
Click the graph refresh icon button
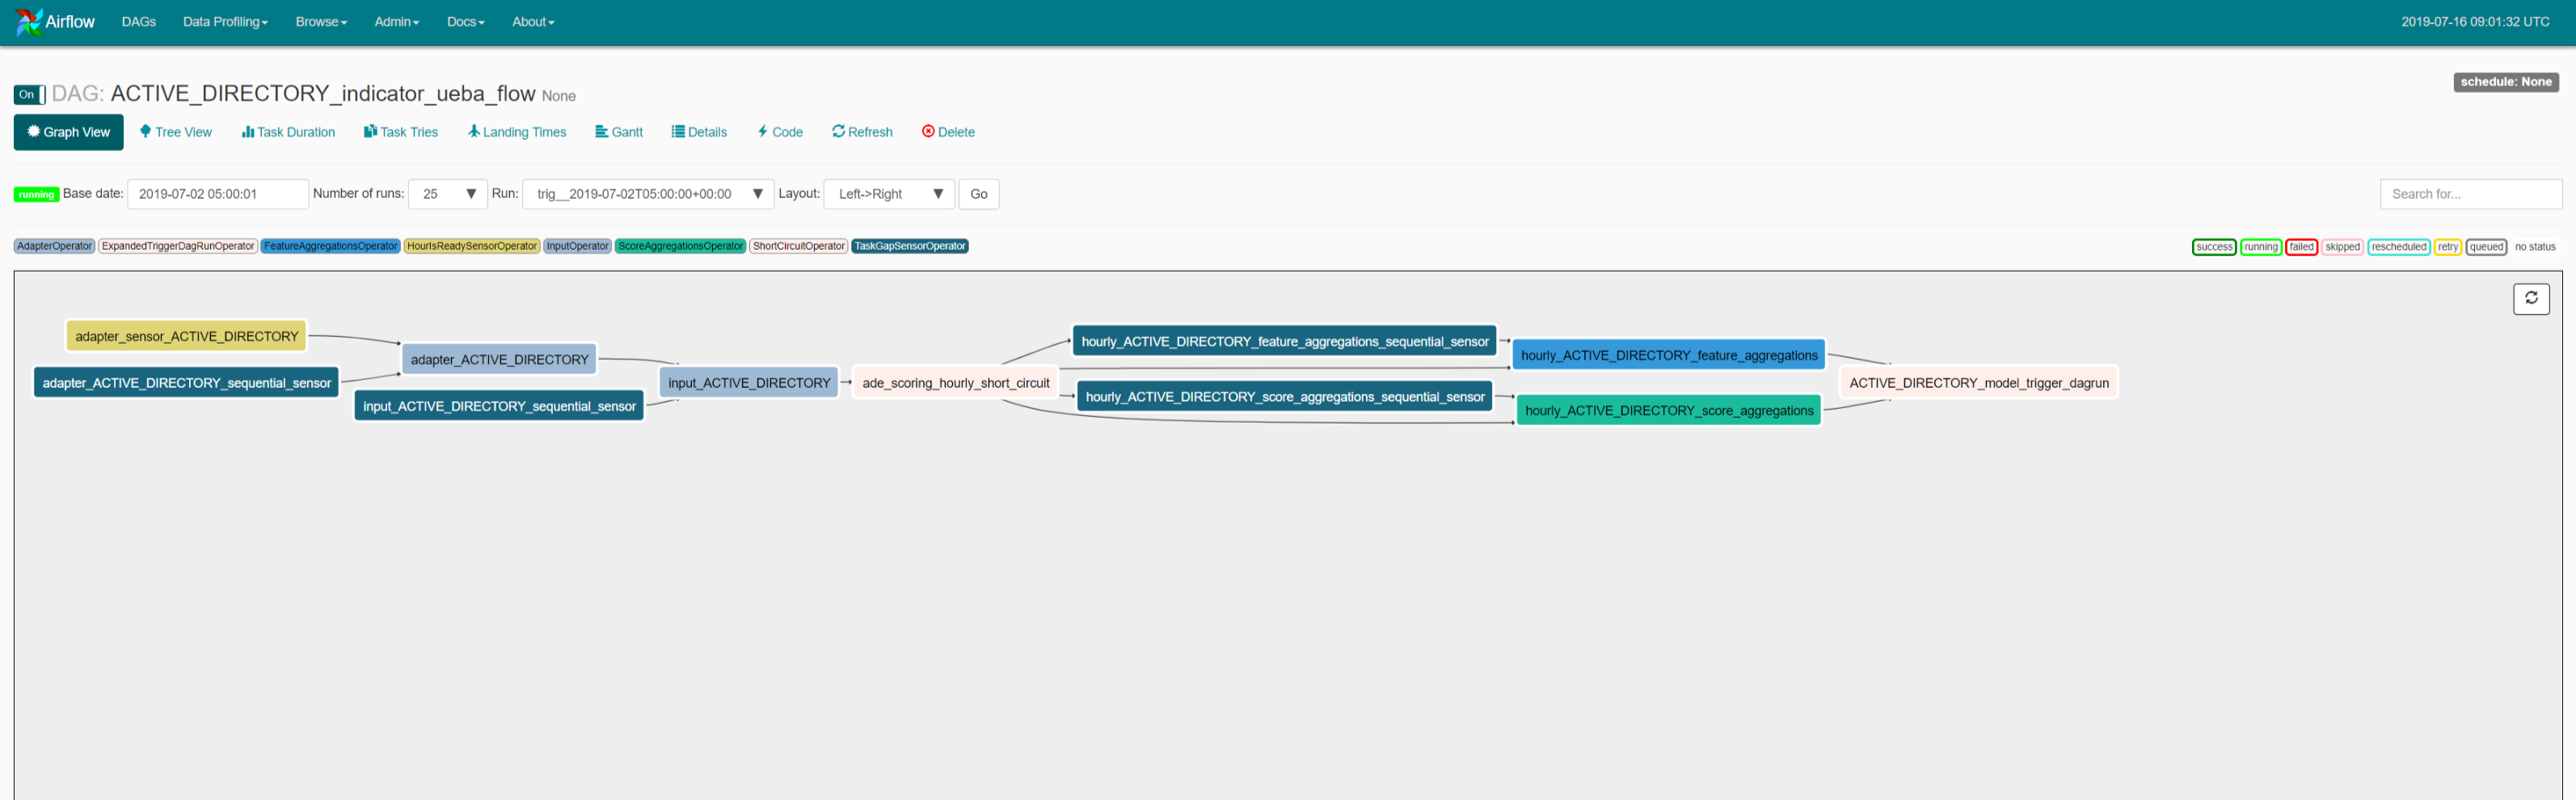(x=2530, y=298)
